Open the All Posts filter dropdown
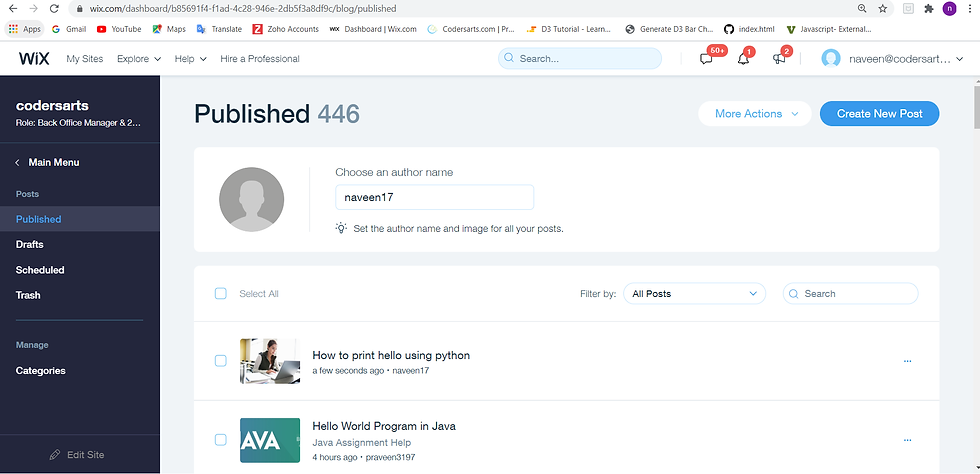This screenshot has height=474, width=980. click(x=694, y=293)
